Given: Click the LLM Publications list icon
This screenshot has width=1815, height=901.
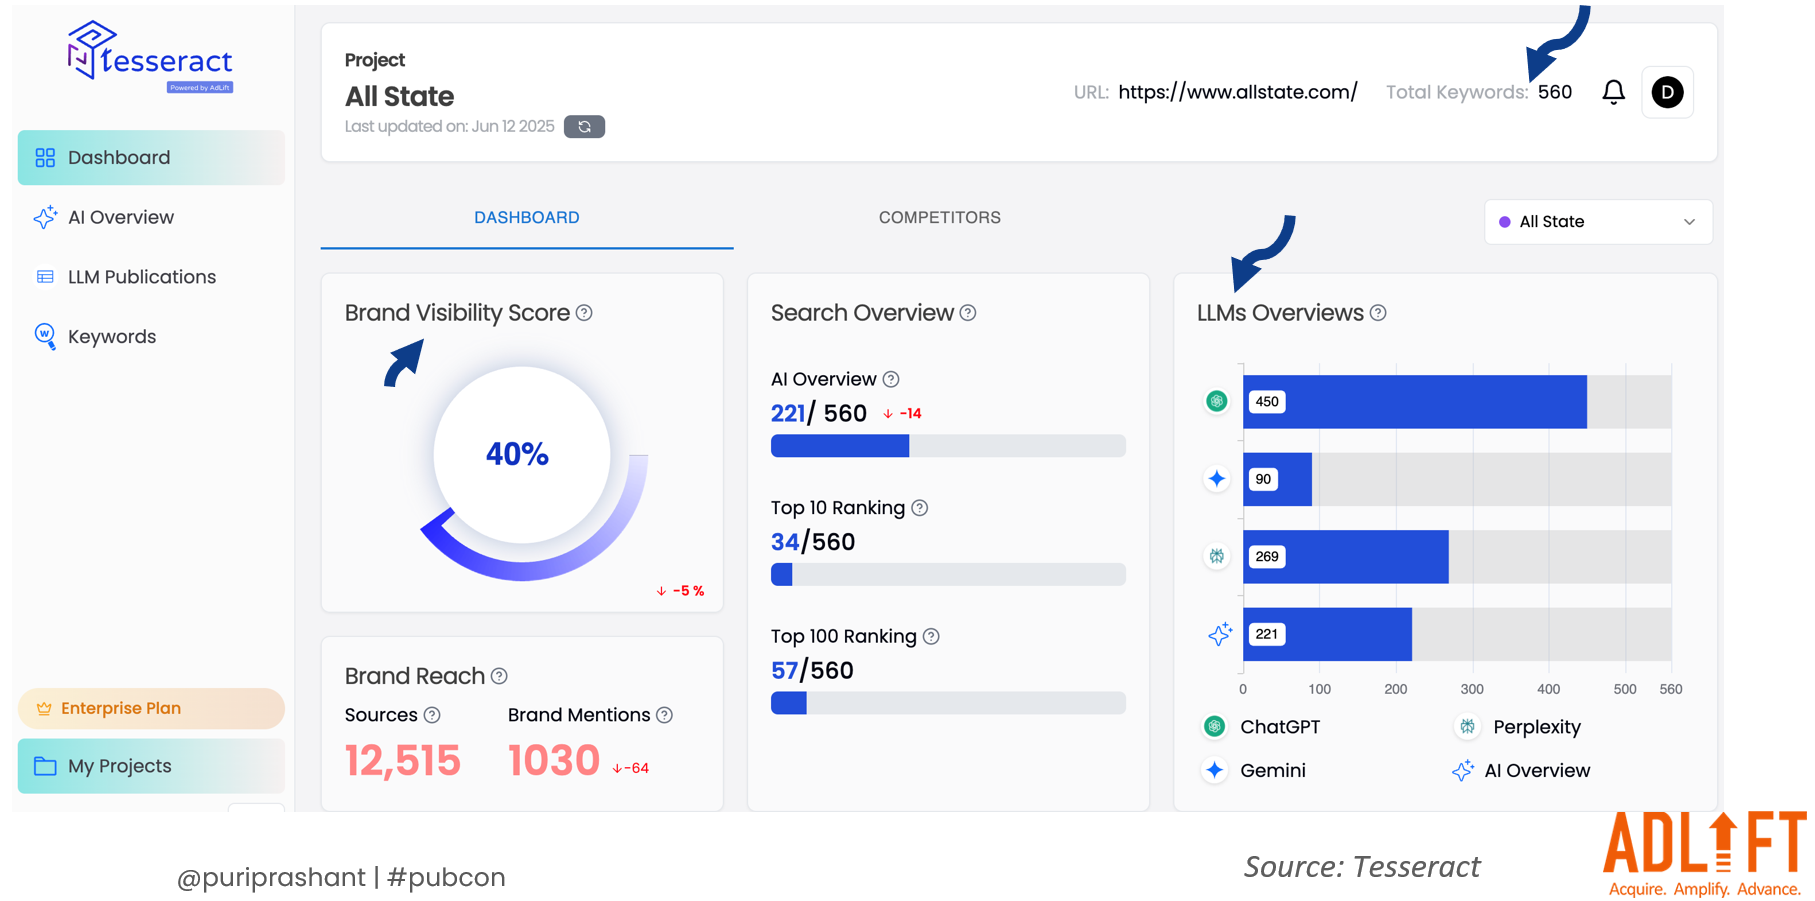Looking at the screenshot, I should [x=45, y=277].
